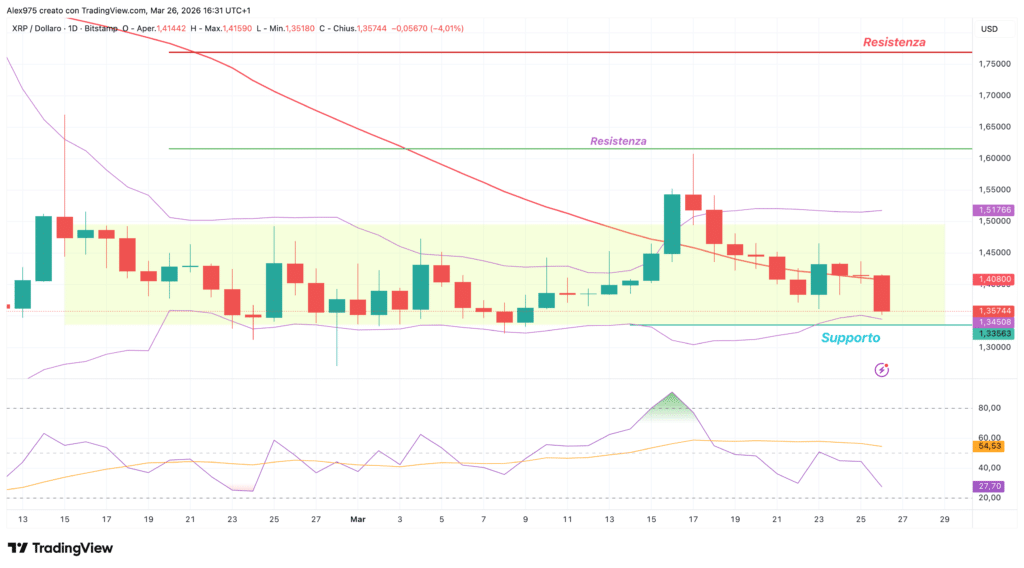The height and width of the screenshot is (568, 1024).
Task: Click the red 1,35744 price tag
Action: (x=993, y=311)
